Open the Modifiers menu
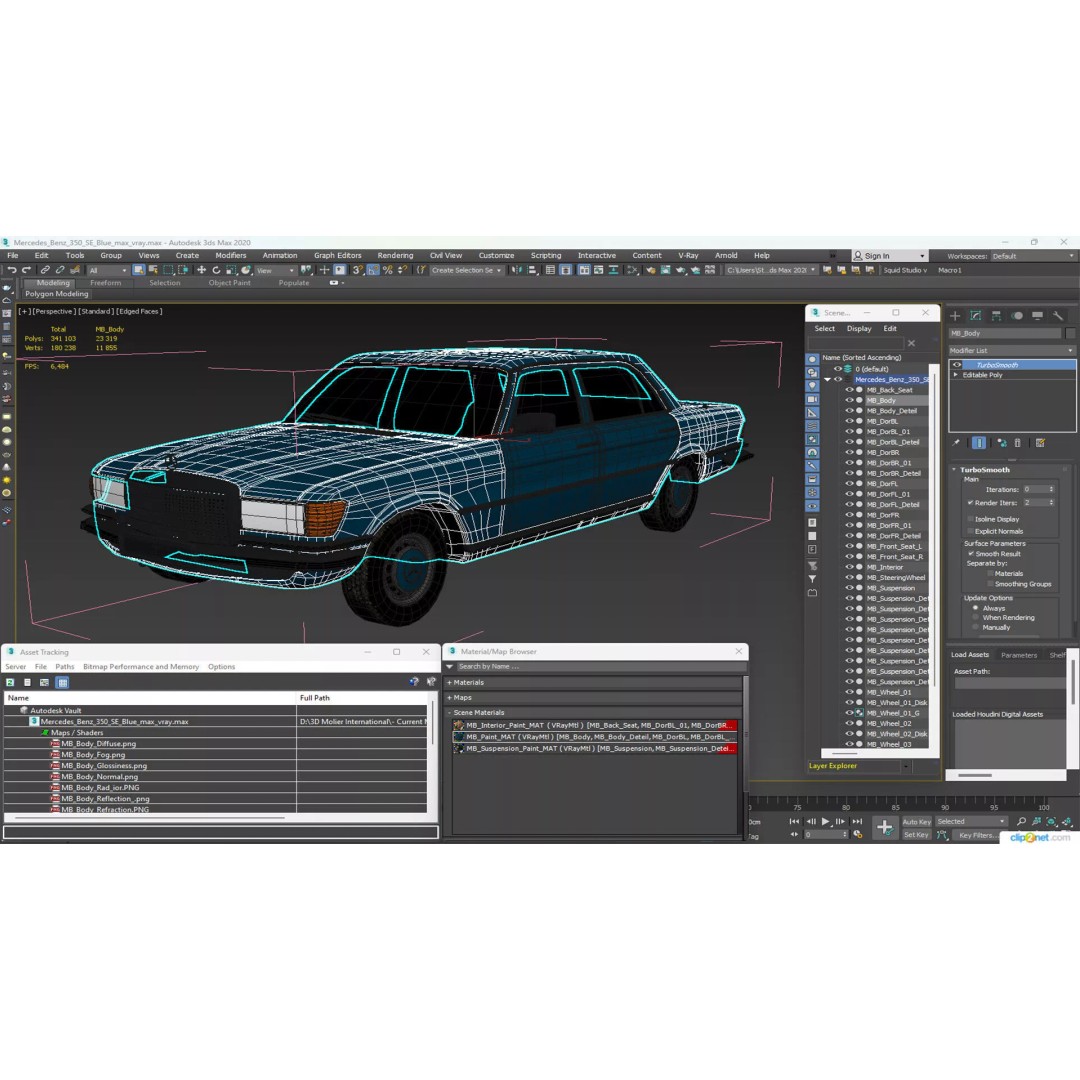Viewport: 1080px width, 1080px height. (x=231, y=256)
